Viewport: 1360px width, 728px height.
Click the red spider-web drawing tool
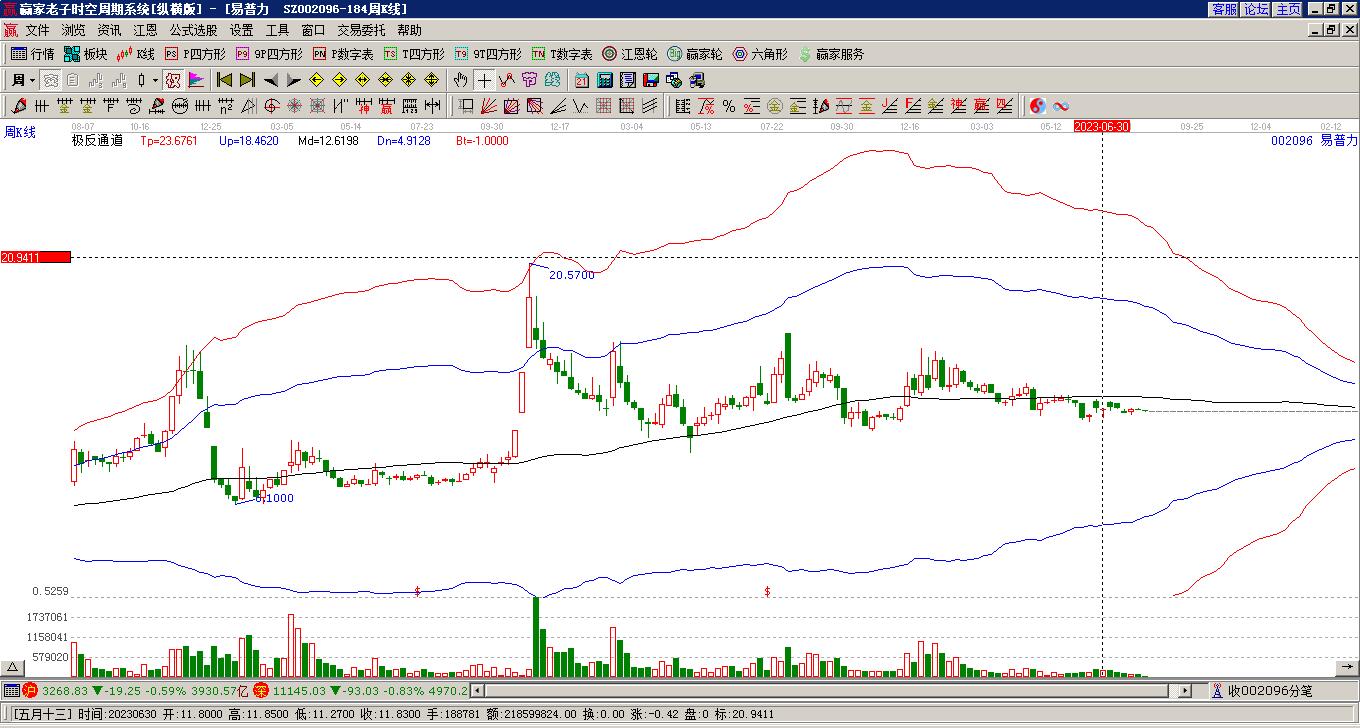(295, 106)
